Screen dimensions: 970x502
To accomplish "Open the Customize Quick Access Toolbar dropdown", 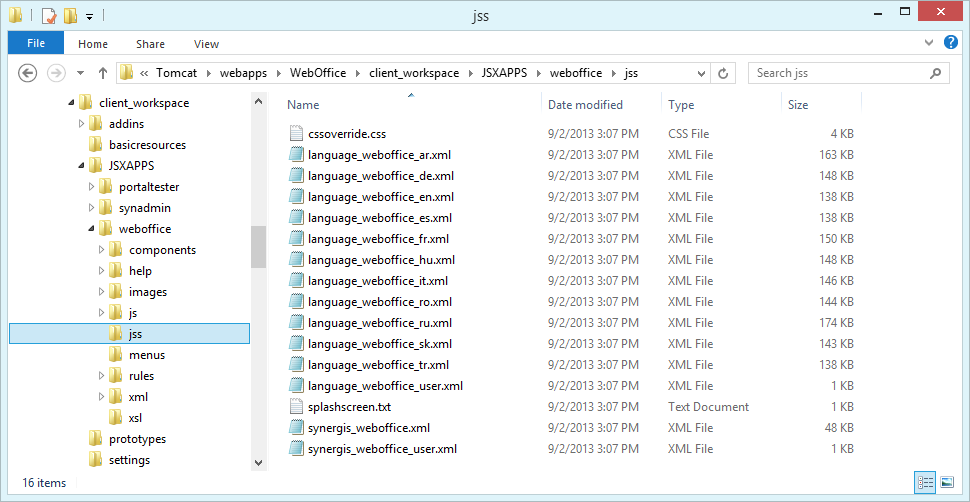I will click(x=89, y=17).
